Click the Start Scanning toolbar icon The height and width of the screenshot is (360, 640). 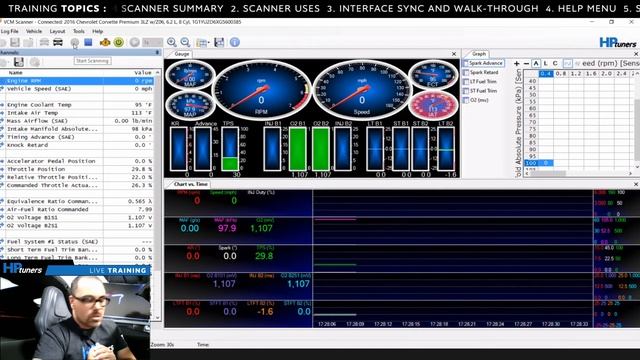tap(75, 42)
